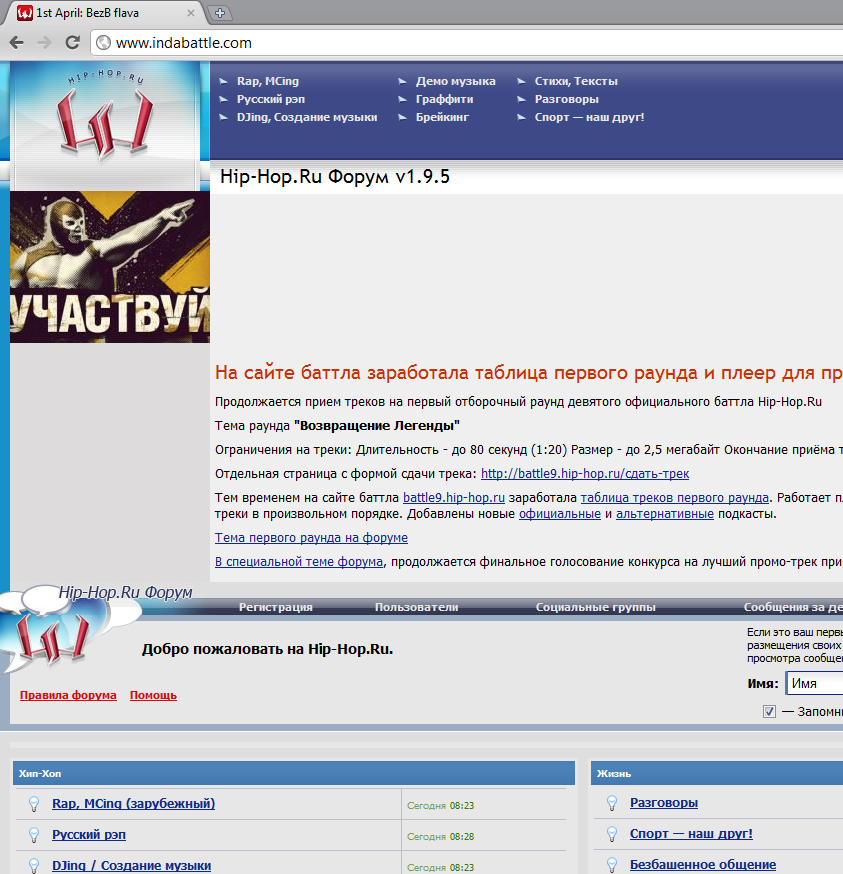This screenshot has width=843, height=874.
Task: Click the lightbulb icon beside Безбашенное общение
Action: 612,865
